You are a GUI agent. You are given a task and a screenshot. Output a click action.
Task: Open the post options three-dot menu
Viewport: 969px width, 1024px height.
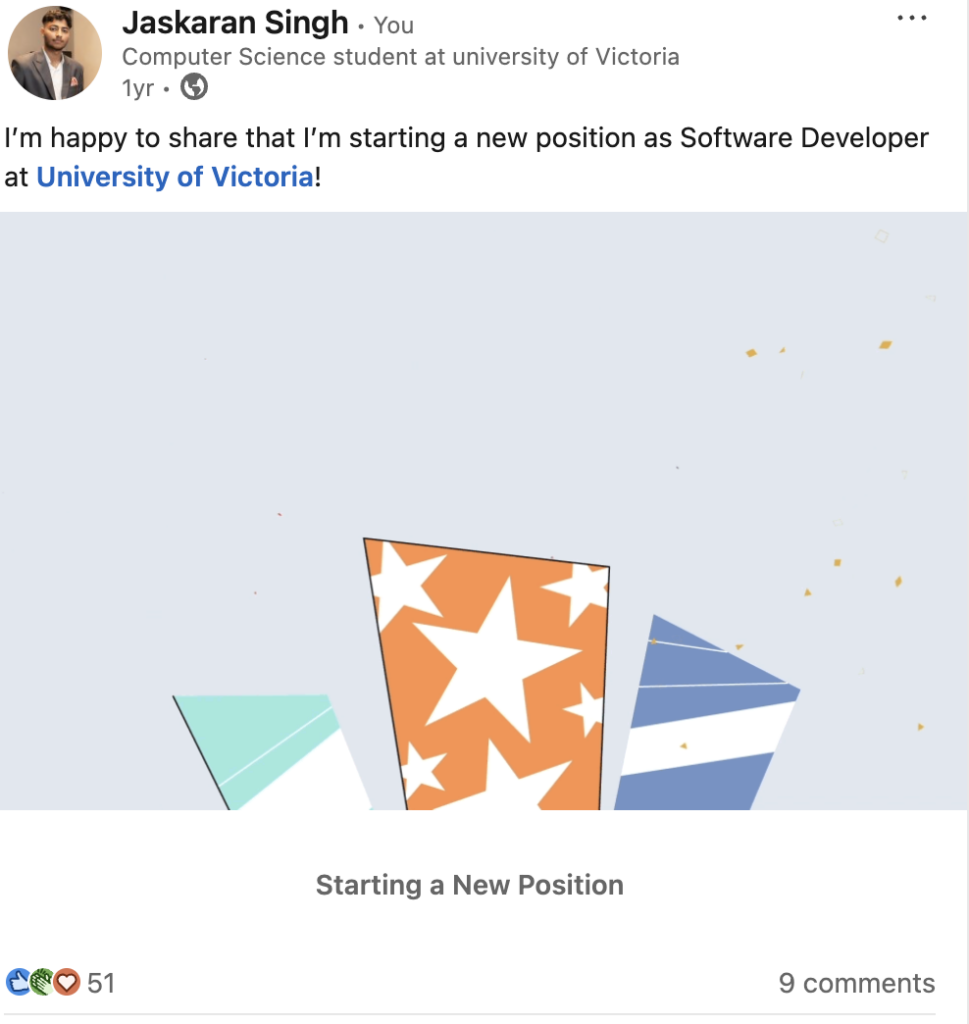point(911,19)
